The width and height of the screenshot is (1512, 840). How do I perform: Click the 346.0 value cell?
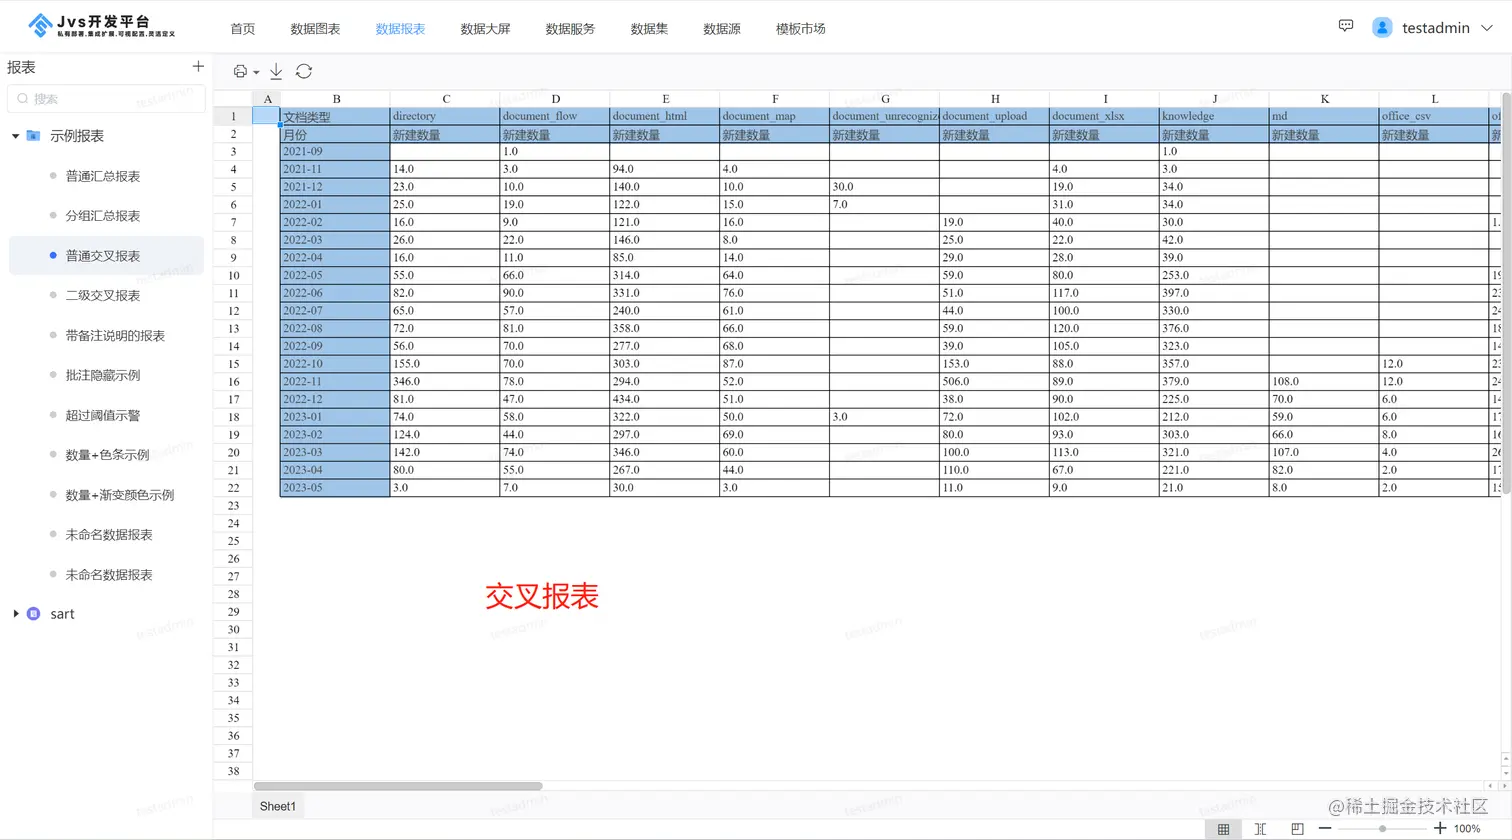pos(445,381)
